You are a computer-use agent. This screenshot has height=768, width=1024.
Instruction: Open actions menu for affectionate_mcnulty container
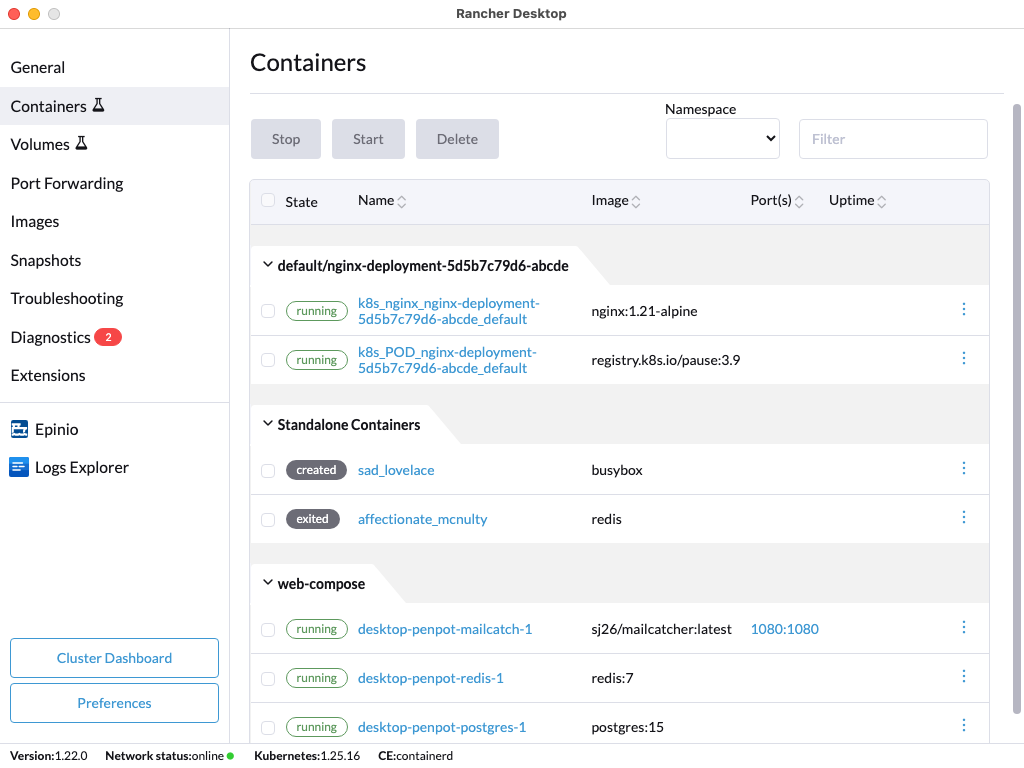point(964,517)
